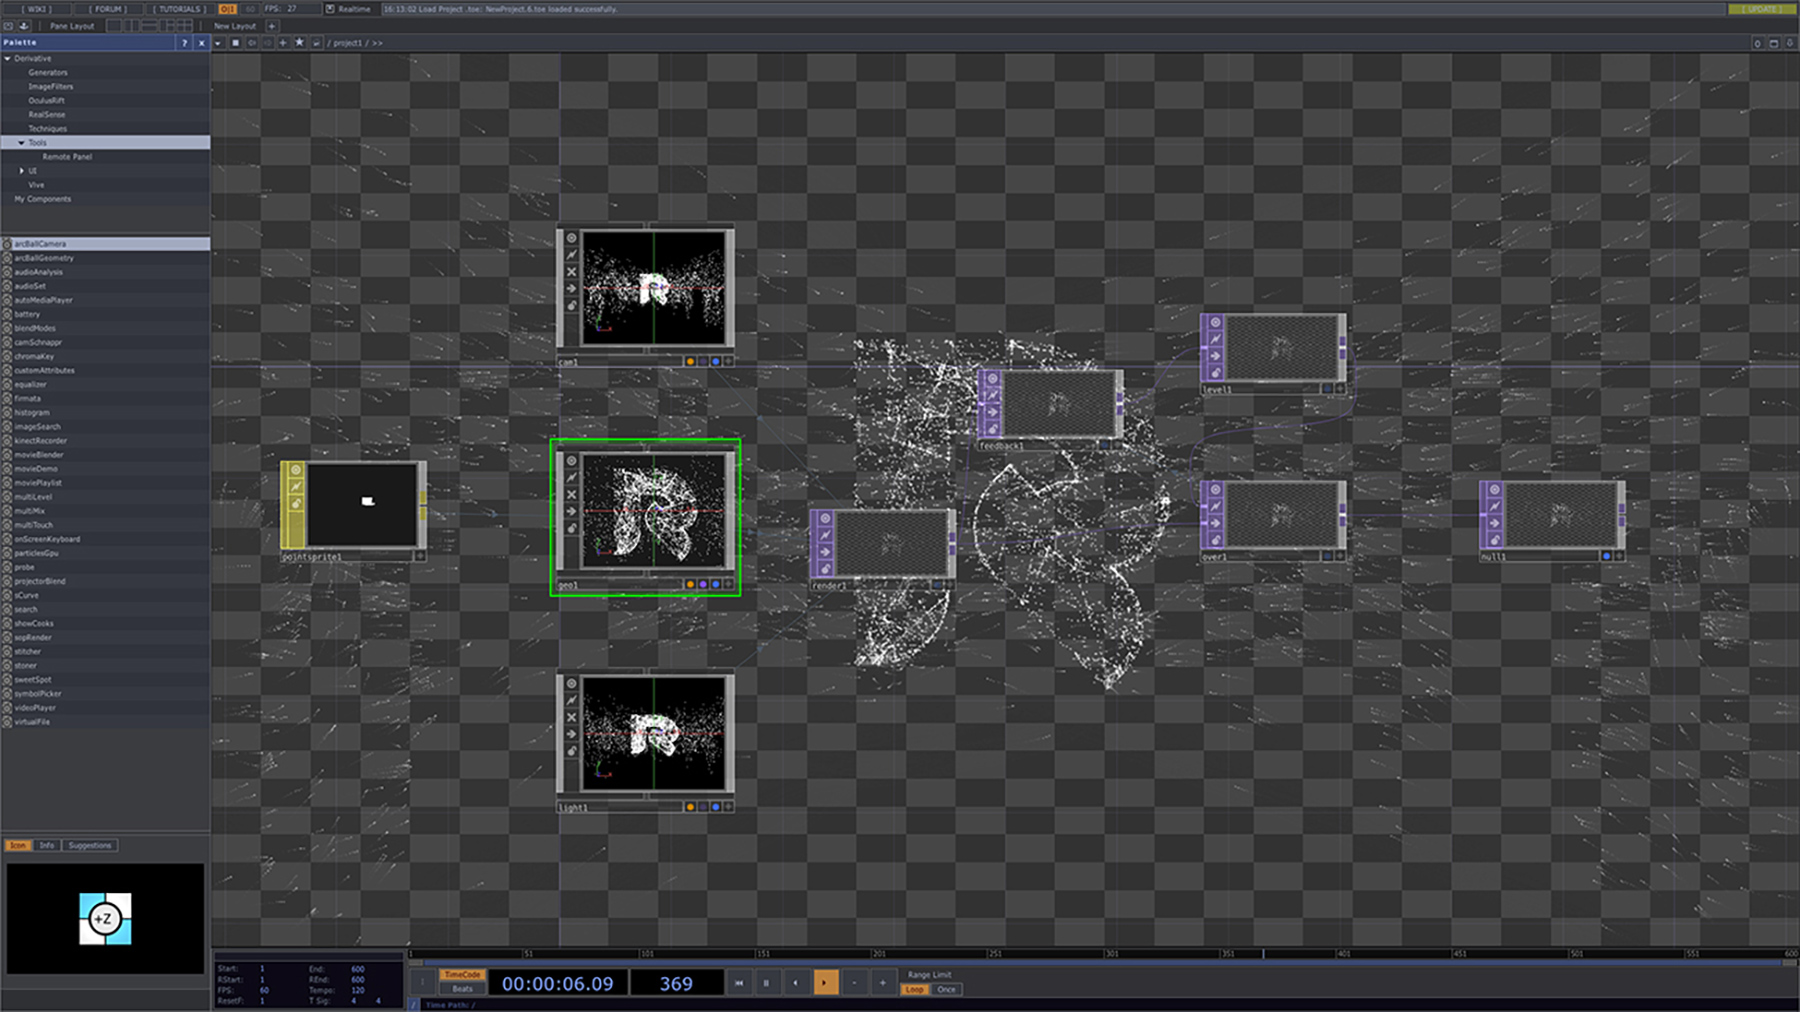1800x1012 pixels.
Task: Toggle the blue display flag on light1
Action: tap(715, 807)
